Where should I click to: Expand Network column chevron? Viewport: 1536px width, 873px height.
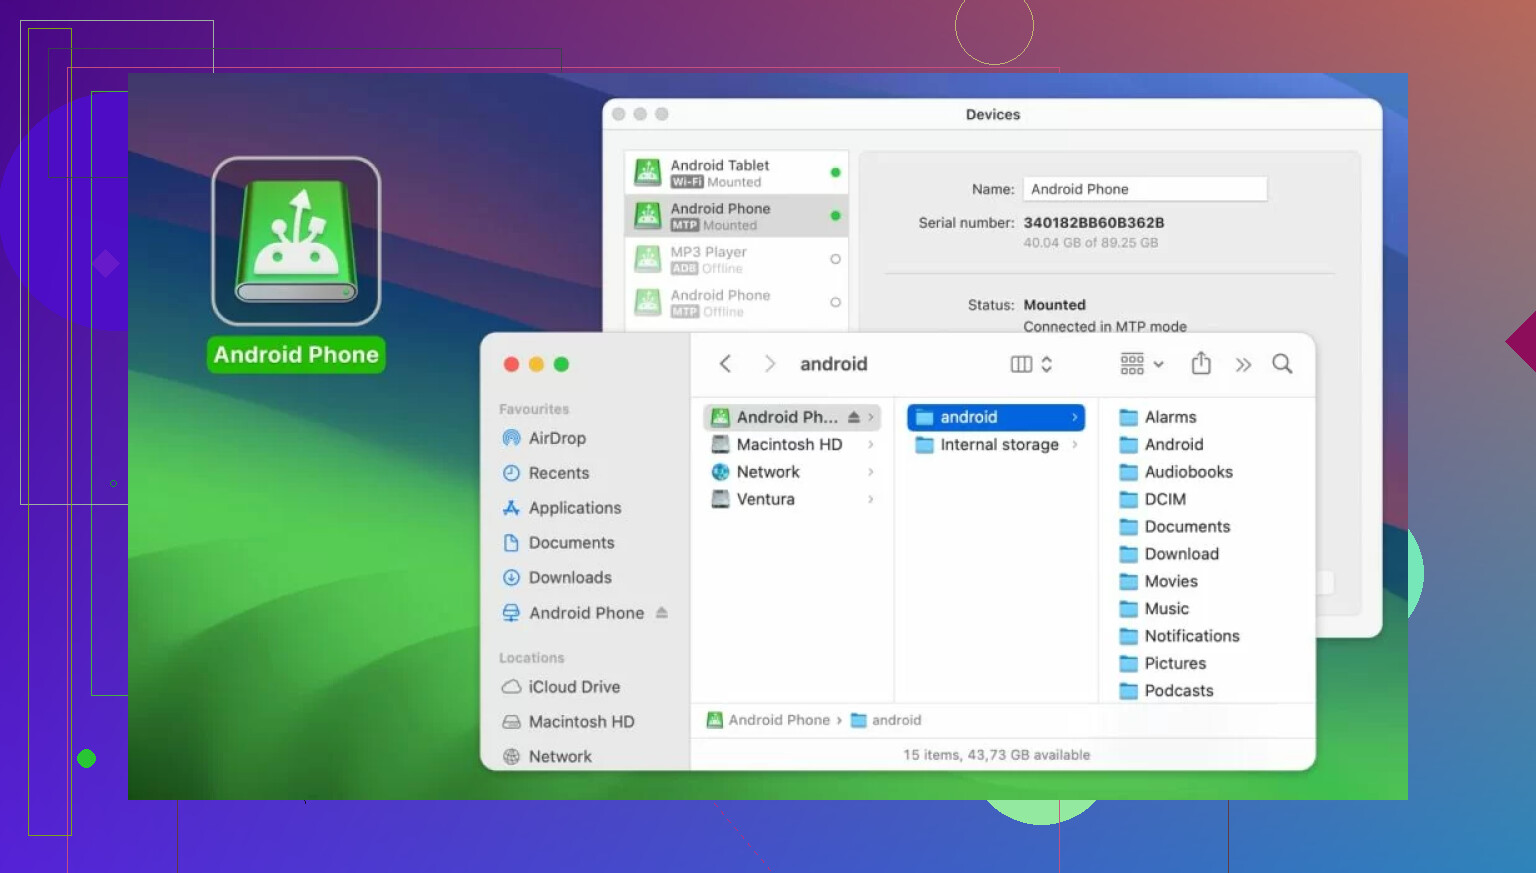(871, 472)
